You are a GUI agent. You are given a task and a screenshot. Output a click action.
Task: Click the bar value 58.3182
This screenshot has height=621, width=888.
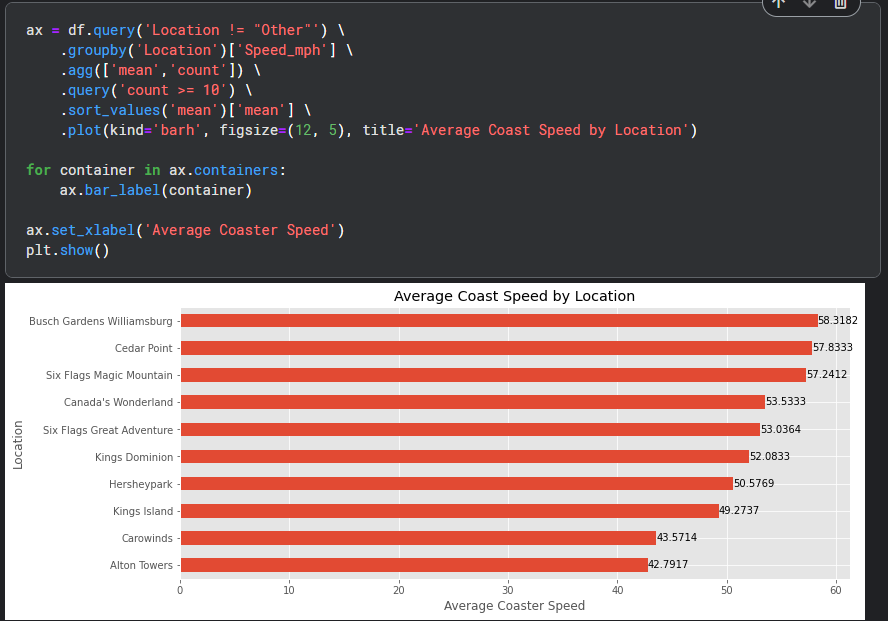point(838,320)
